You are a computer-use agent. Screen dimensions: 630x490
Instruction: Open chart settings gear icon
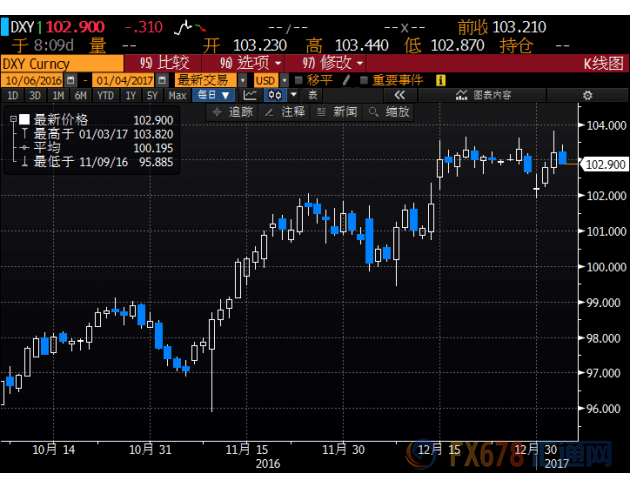point(588,95)
